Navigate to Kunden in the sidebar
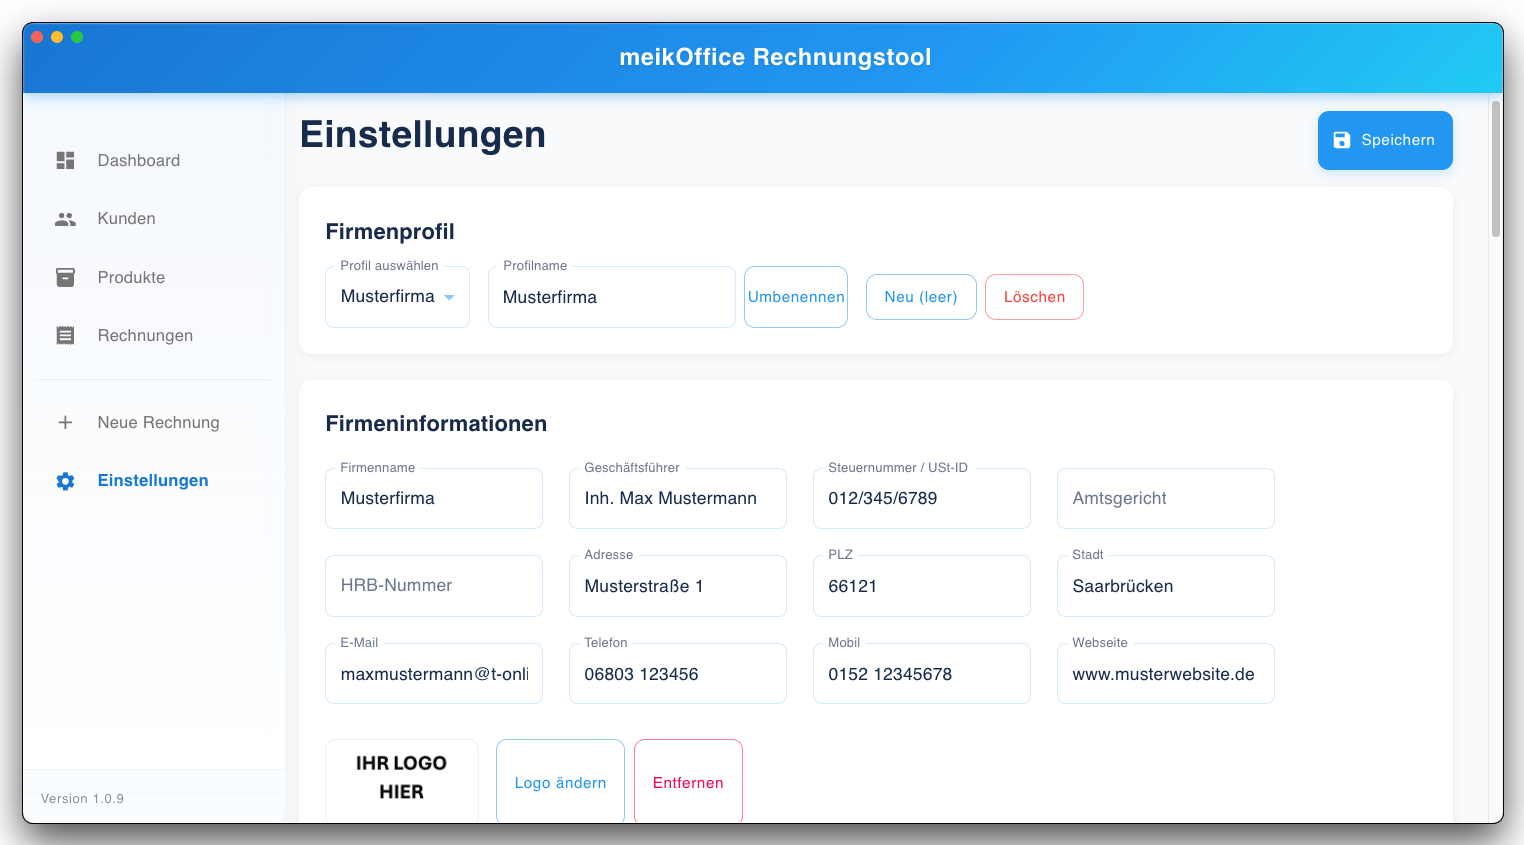 tap(126, 218)
